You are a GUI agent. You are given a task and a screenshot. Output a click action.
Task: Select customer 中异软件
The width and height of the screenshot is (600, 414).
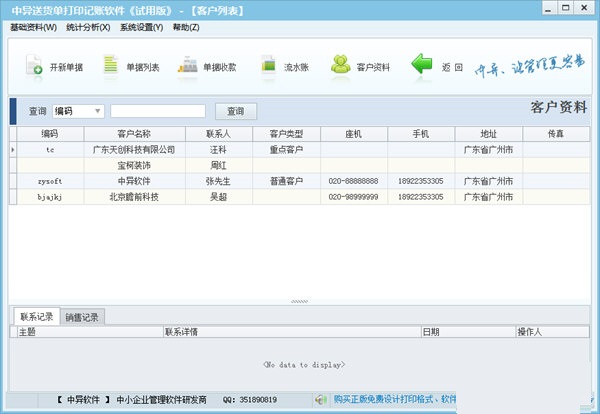(x=134, y=181)
